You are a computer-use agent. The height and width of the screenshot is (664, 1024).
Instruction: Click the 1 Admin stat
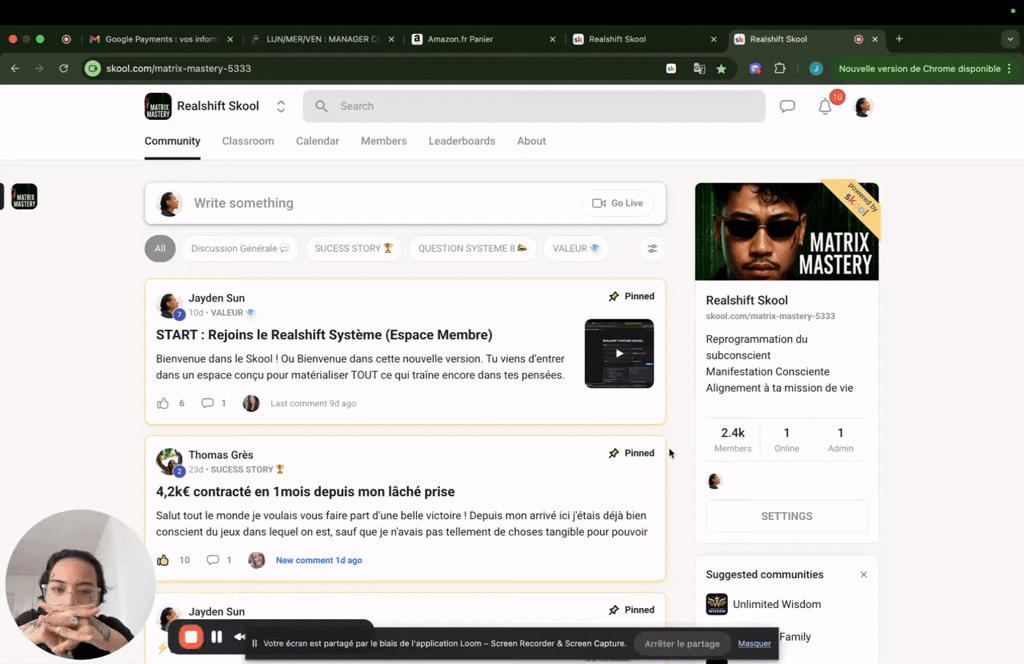[840, 439]
